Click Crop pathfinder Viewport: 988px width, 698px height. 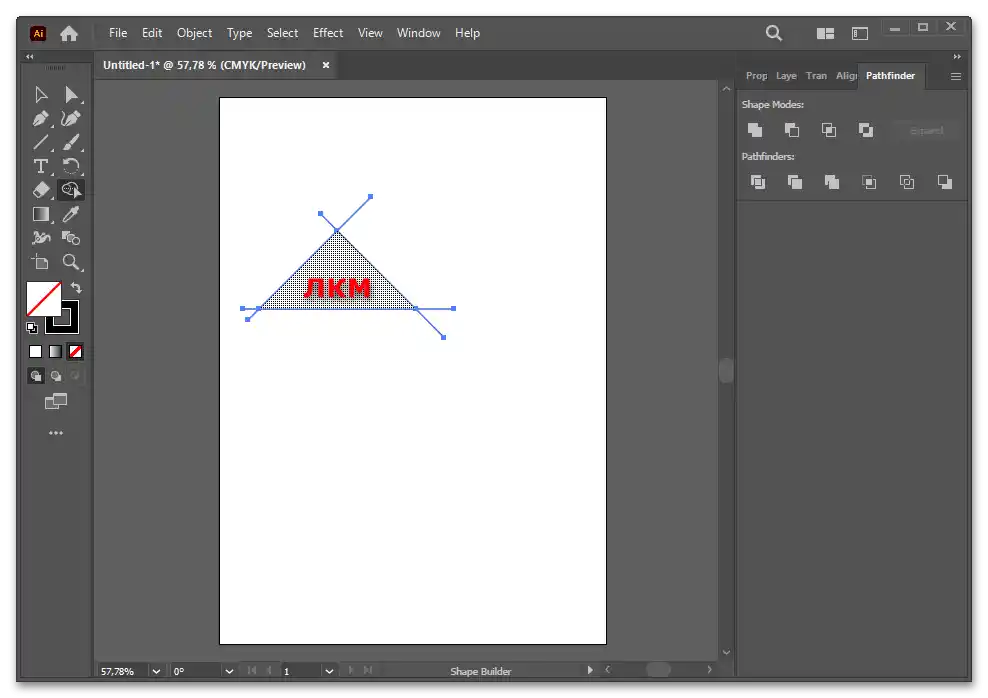click(870, 182)
